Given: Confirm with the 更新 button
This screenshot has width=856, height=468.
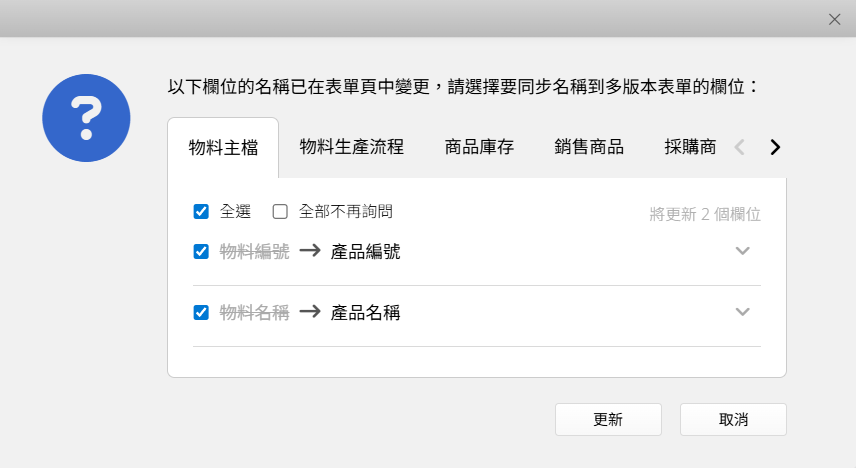Looking at the screenshot, I should 608,419.
